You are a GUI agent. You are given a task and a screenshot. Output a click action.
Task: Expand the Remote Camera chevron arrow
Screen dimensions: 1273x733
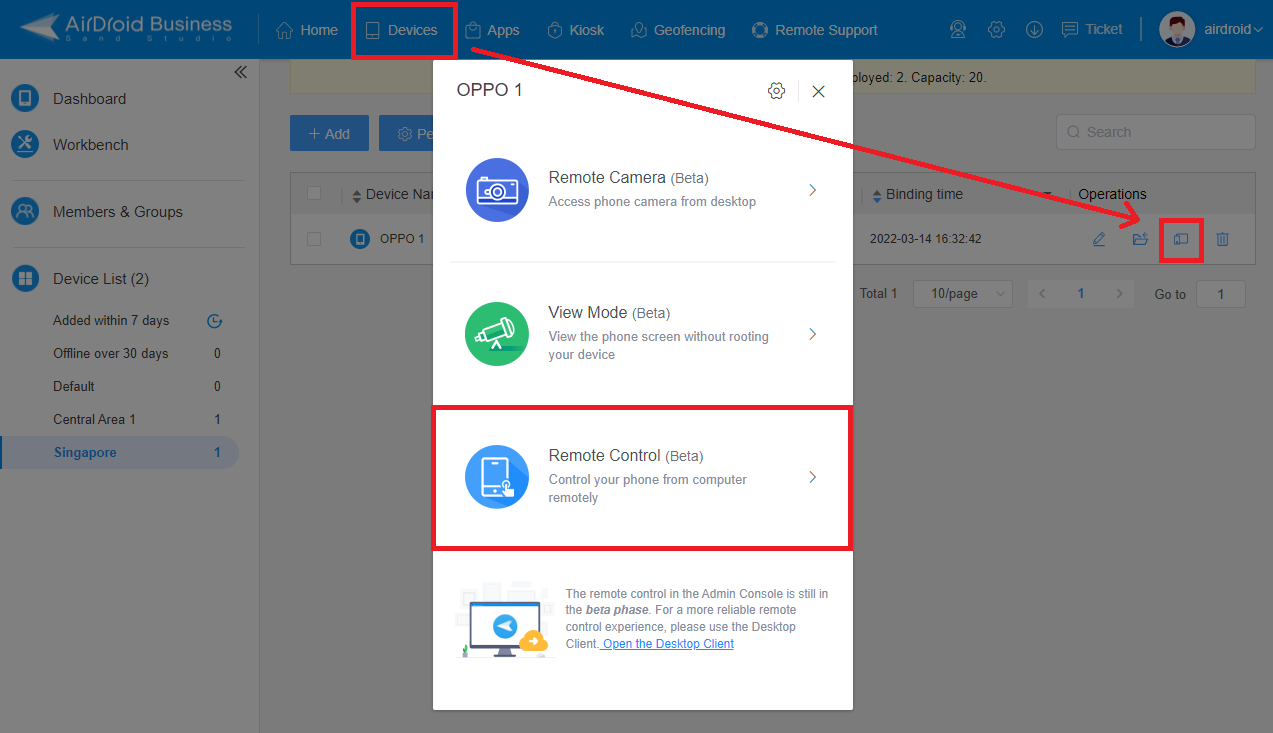point(813,190)
